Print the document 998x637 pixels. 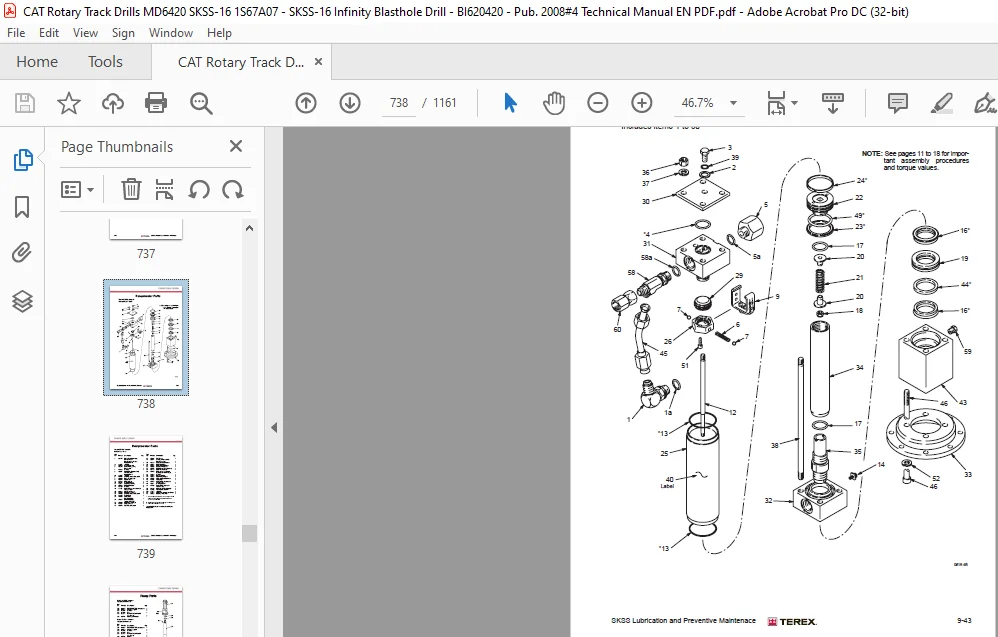[156, 102]
